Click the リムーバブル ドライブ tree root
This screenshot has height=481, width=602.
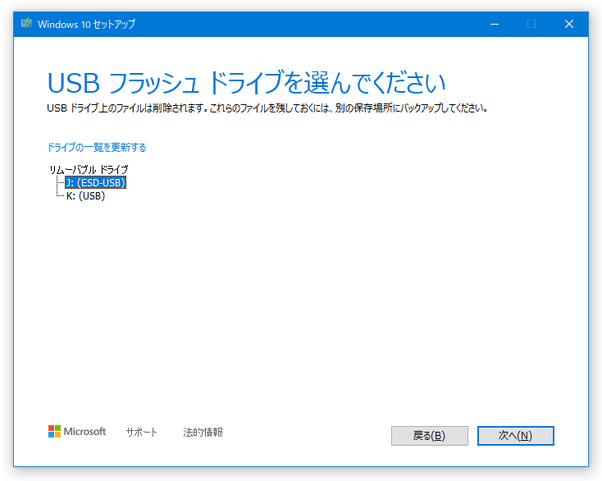[89, 169]
